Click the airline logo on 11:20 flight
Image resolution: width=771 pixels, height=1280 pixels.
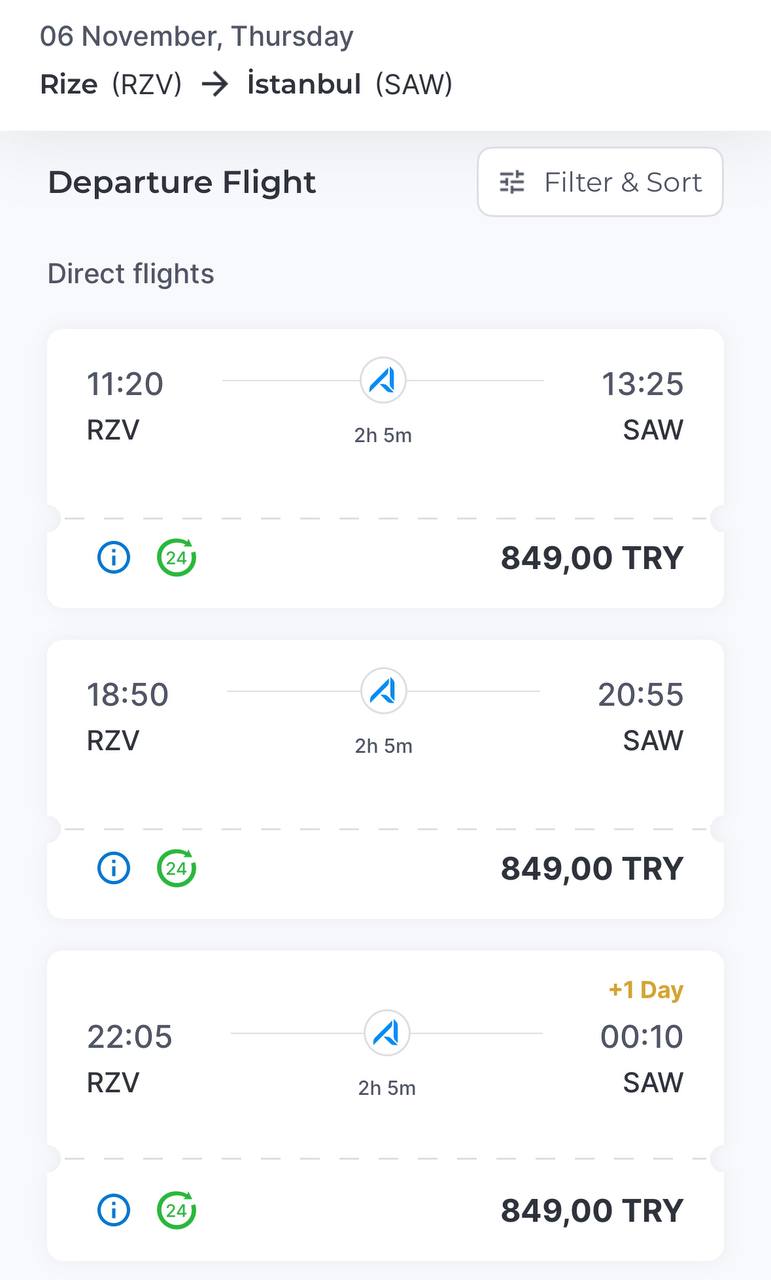coord(383,381)
